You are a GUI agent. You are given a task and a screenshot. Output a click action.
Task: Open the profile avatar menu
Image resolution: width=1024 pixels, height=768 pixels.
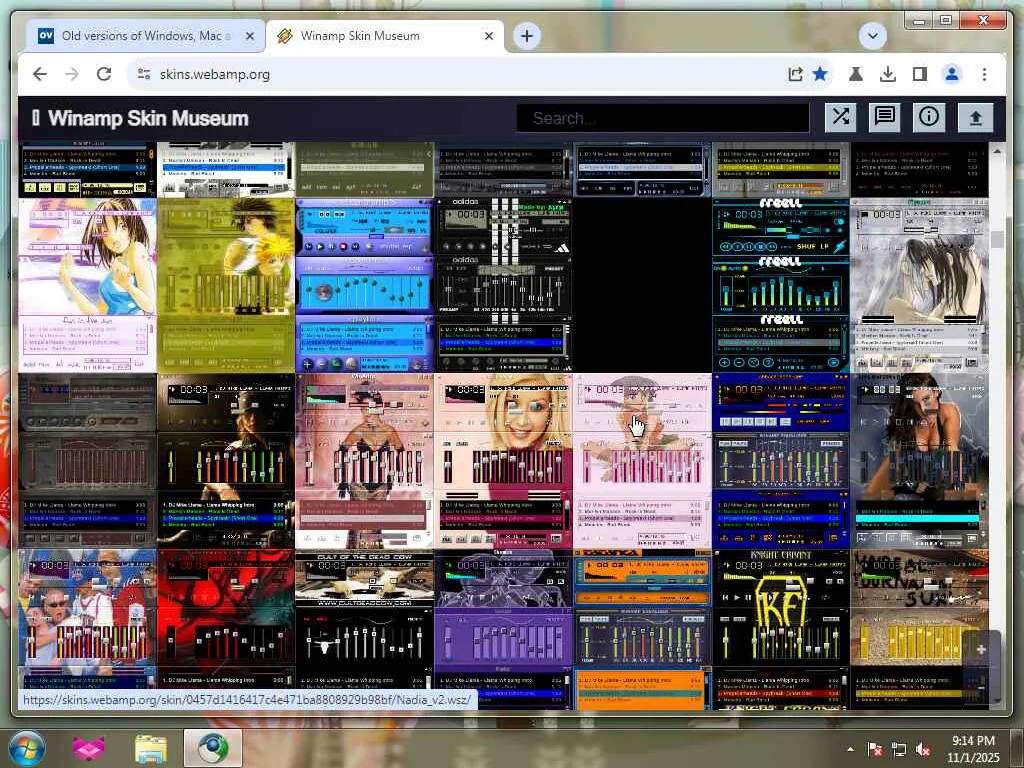(952, 74)
